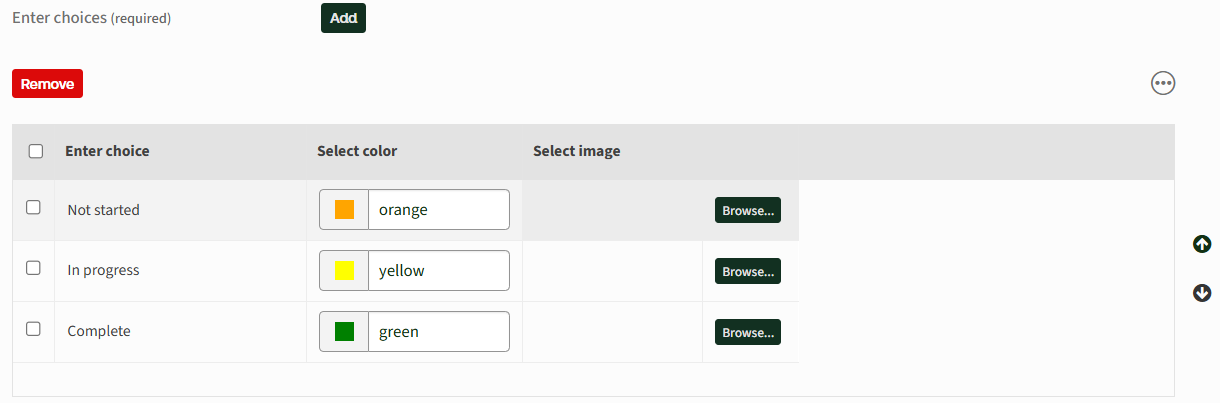Open the orange color swatch picker

(x=344, y=210)
